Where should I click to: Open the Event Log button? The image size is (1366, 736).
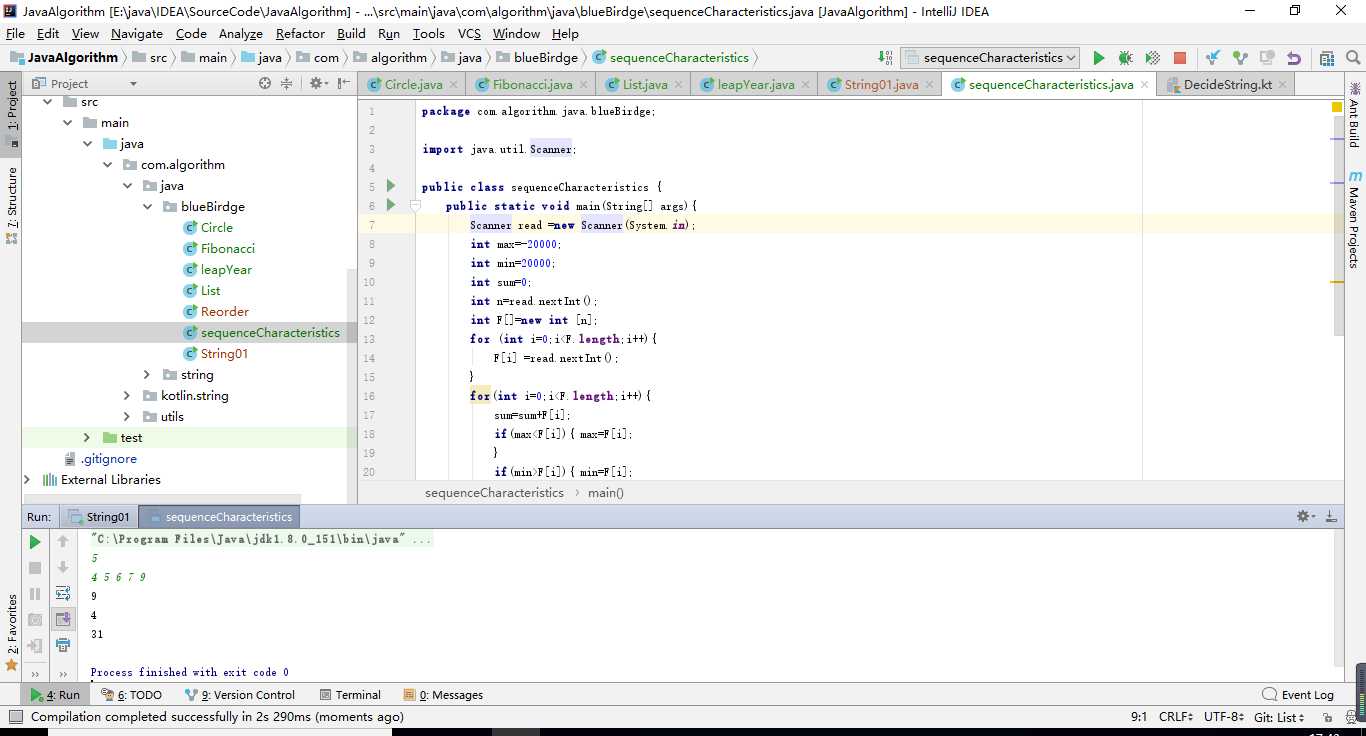(1298, 695)
